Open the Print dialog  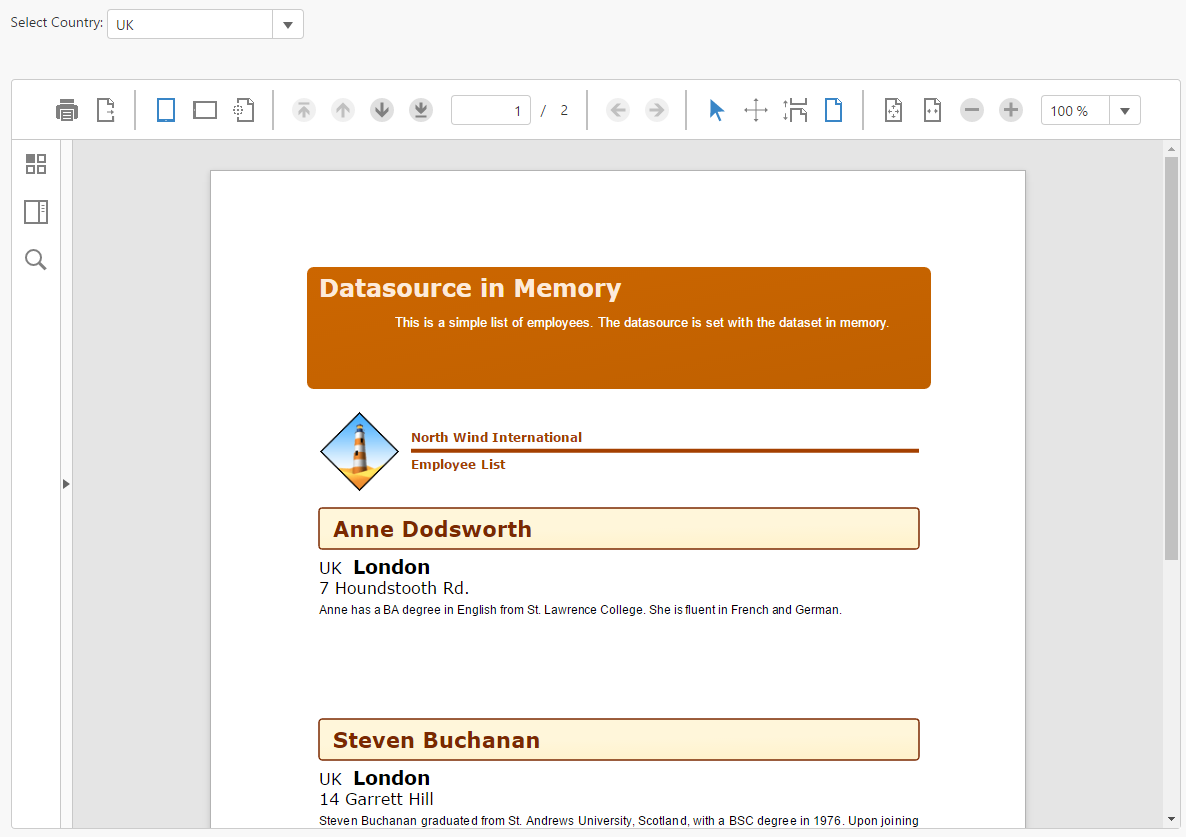pos(66,110)
